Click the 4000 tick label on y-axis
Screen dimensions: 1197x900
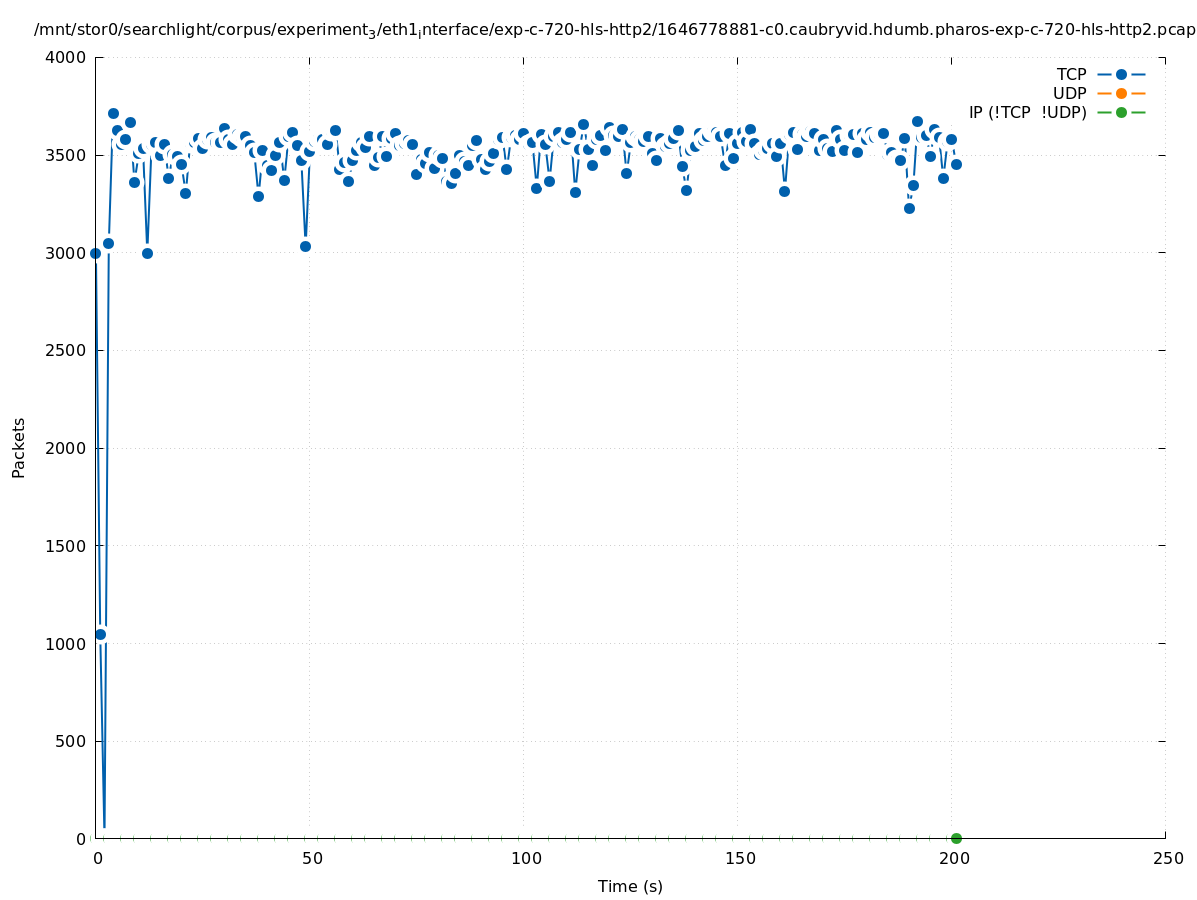click(x=68, y=57)
